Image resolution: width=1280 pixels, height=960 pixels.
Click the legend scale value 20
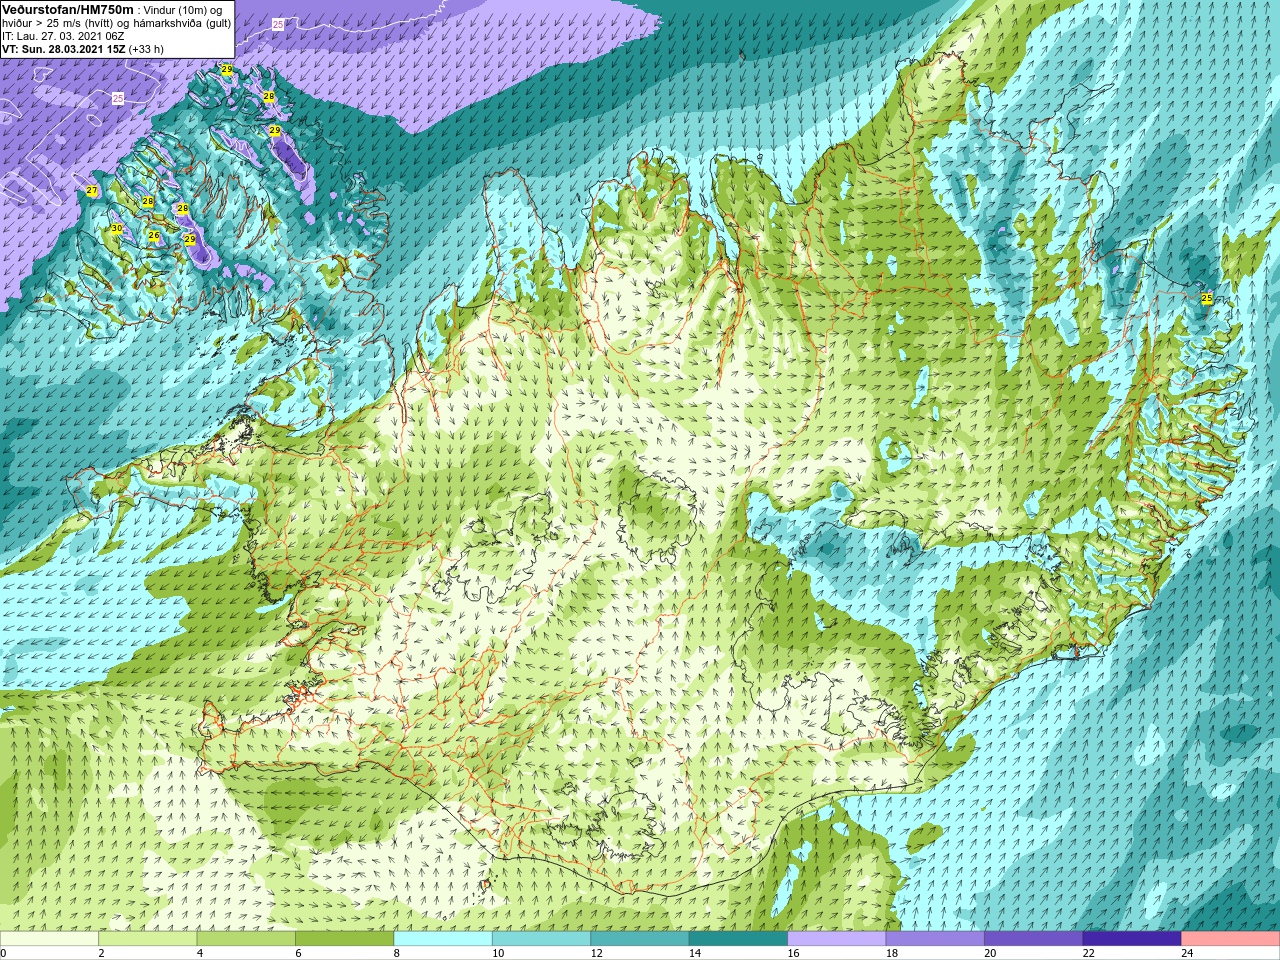(x=991, y=953)
